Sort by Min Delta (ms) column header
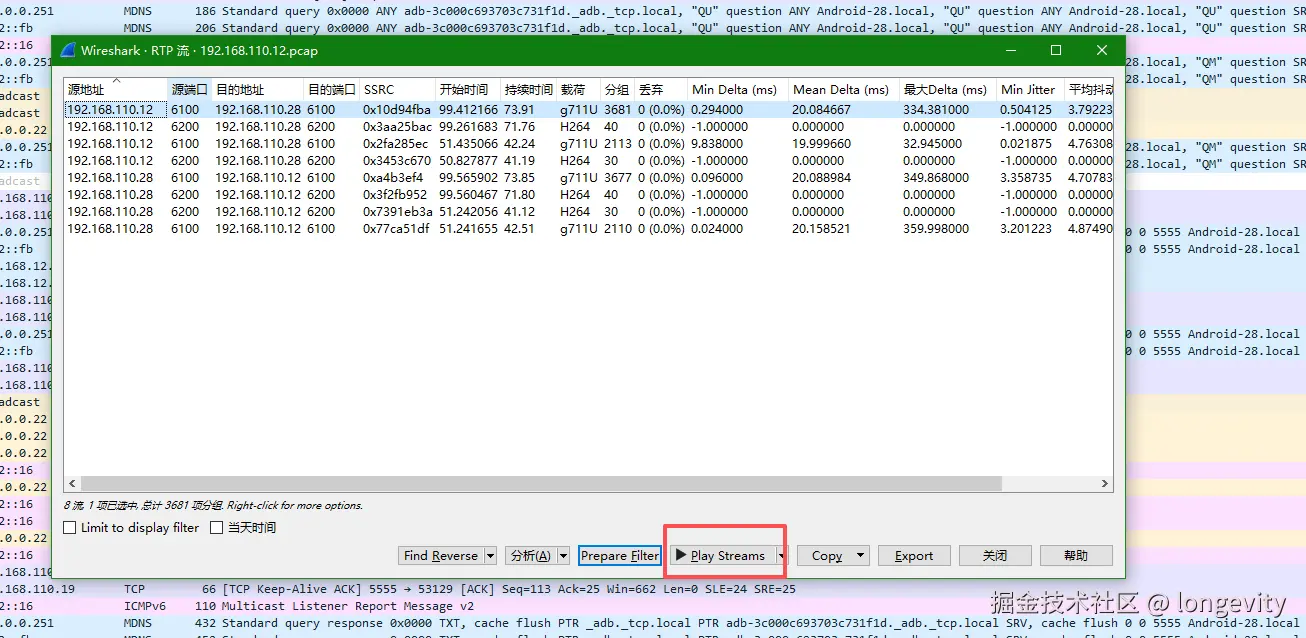Screen dimensions: 1306x638 tap(737, 90)
